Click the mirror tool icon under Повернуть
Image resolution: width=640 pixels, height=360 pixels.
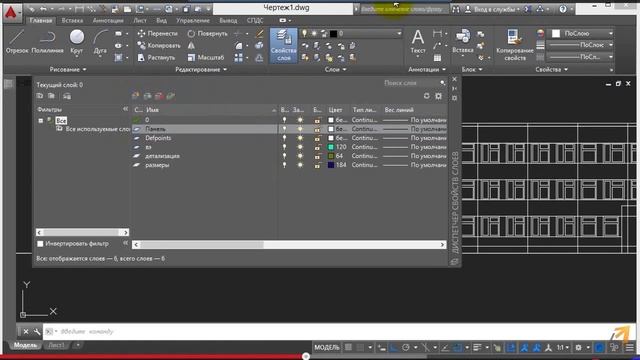tap(191, 45)
